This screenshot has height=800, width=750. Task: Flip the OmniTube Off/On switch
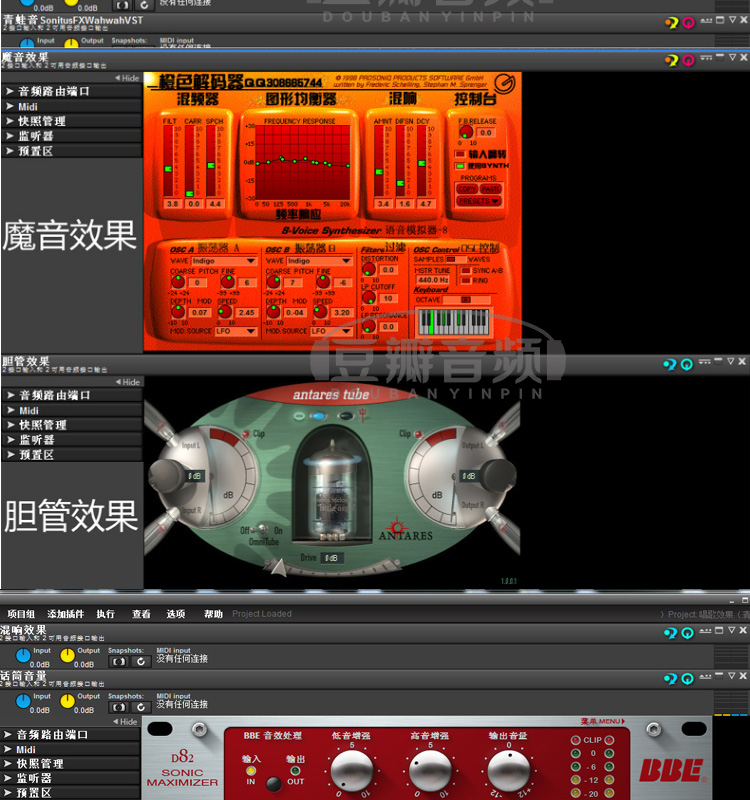pyautogui.click(x=263, y=530)
